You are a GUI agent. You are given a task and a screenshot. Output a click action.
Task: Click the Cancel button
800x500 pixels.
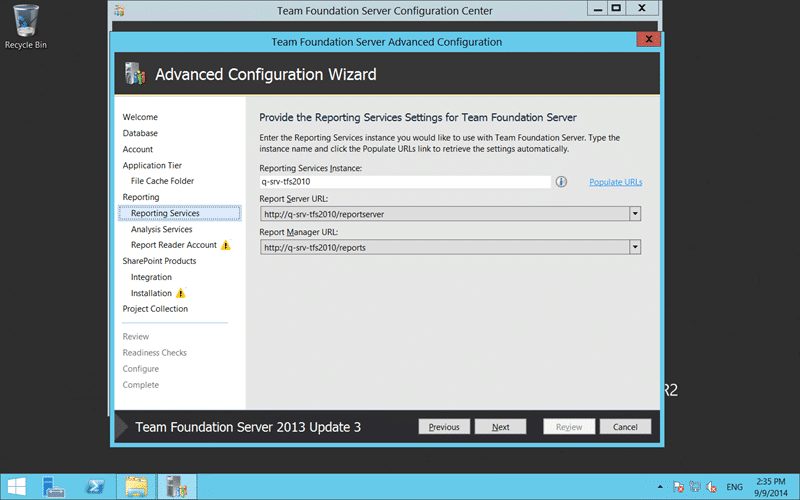click(625, 427)
